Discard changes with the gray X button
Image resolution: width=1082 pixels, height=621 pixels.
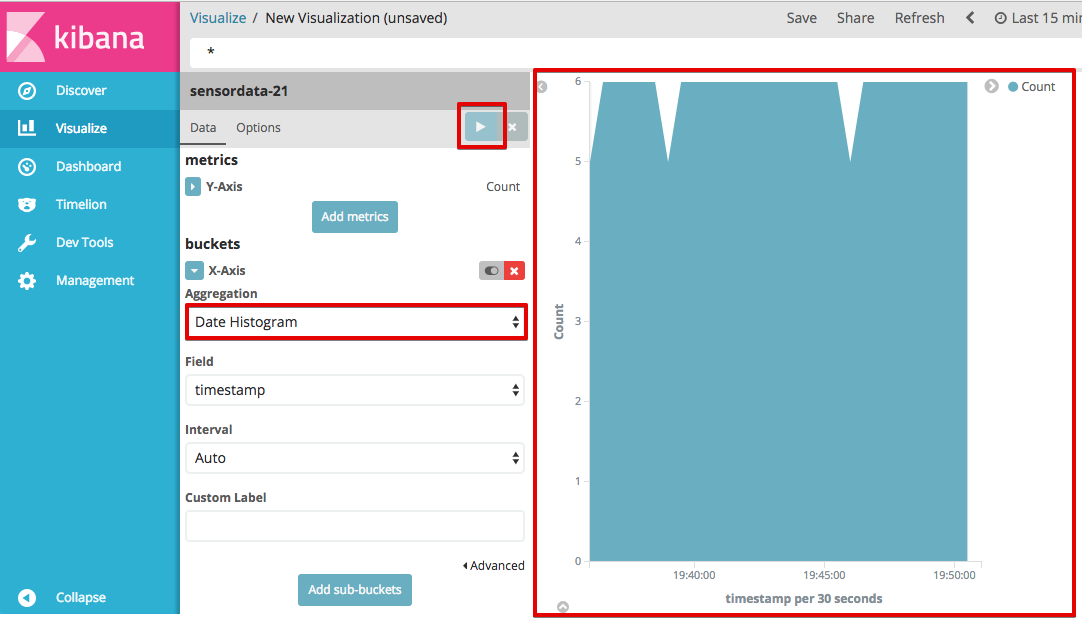tap(513, 127)
